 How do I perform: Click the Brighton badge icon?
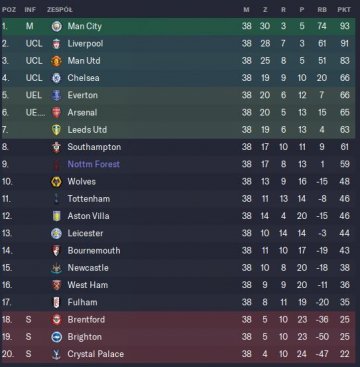(57, 337)
